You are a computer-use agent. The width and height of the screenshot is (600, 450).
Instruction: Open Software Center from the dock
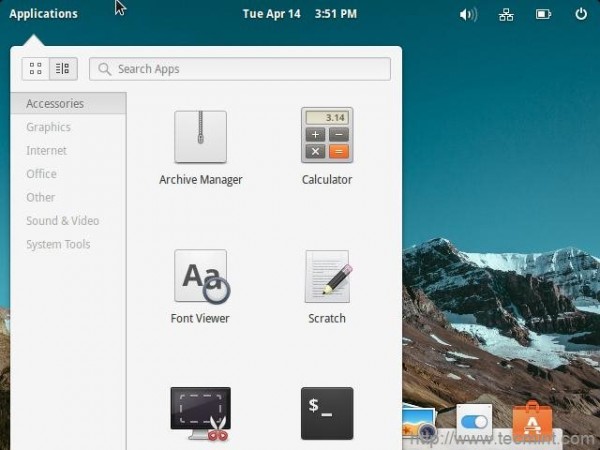point(532,420)
